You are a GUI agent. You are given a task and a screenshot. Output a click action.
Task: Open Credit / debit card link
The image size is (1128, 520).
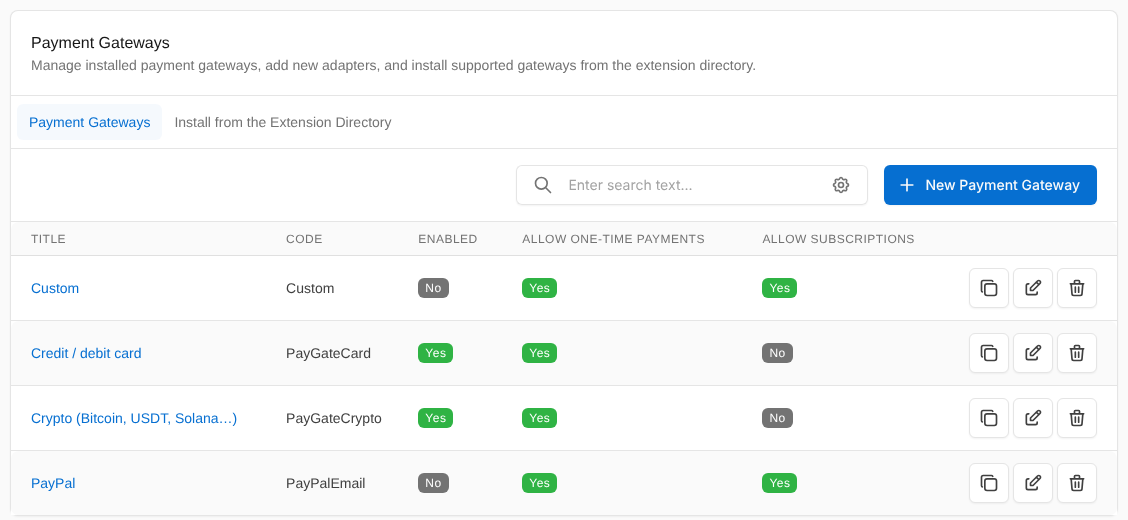pos(86,353)
